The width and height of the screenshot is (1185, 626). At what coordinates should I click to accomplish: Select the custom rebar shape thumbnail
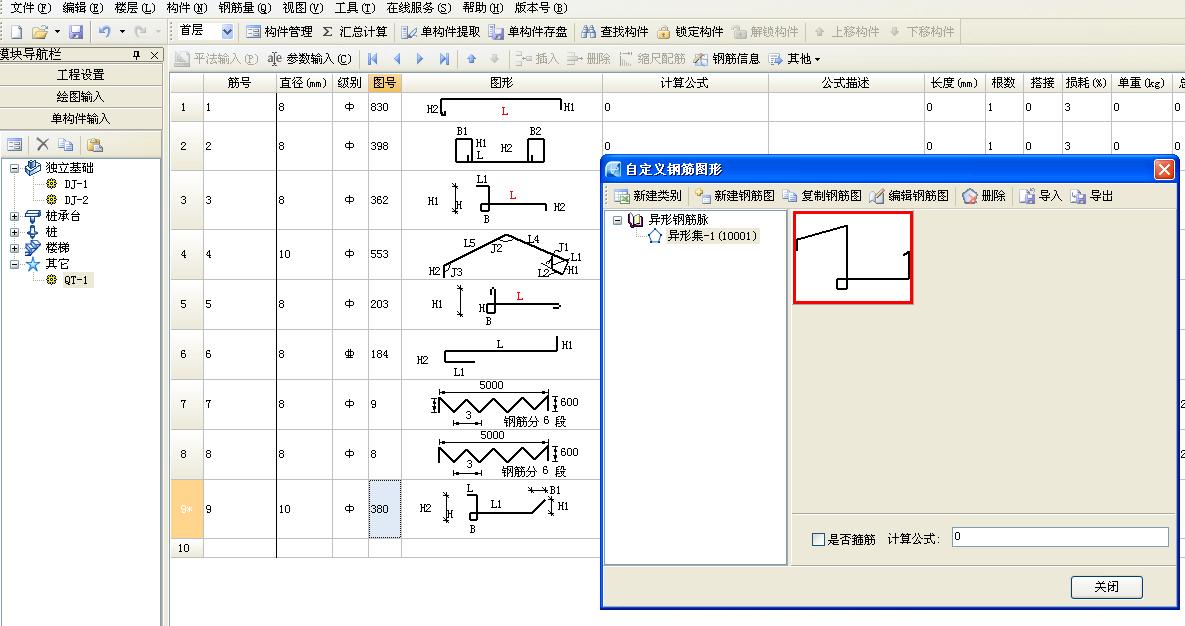coord(853,258)
